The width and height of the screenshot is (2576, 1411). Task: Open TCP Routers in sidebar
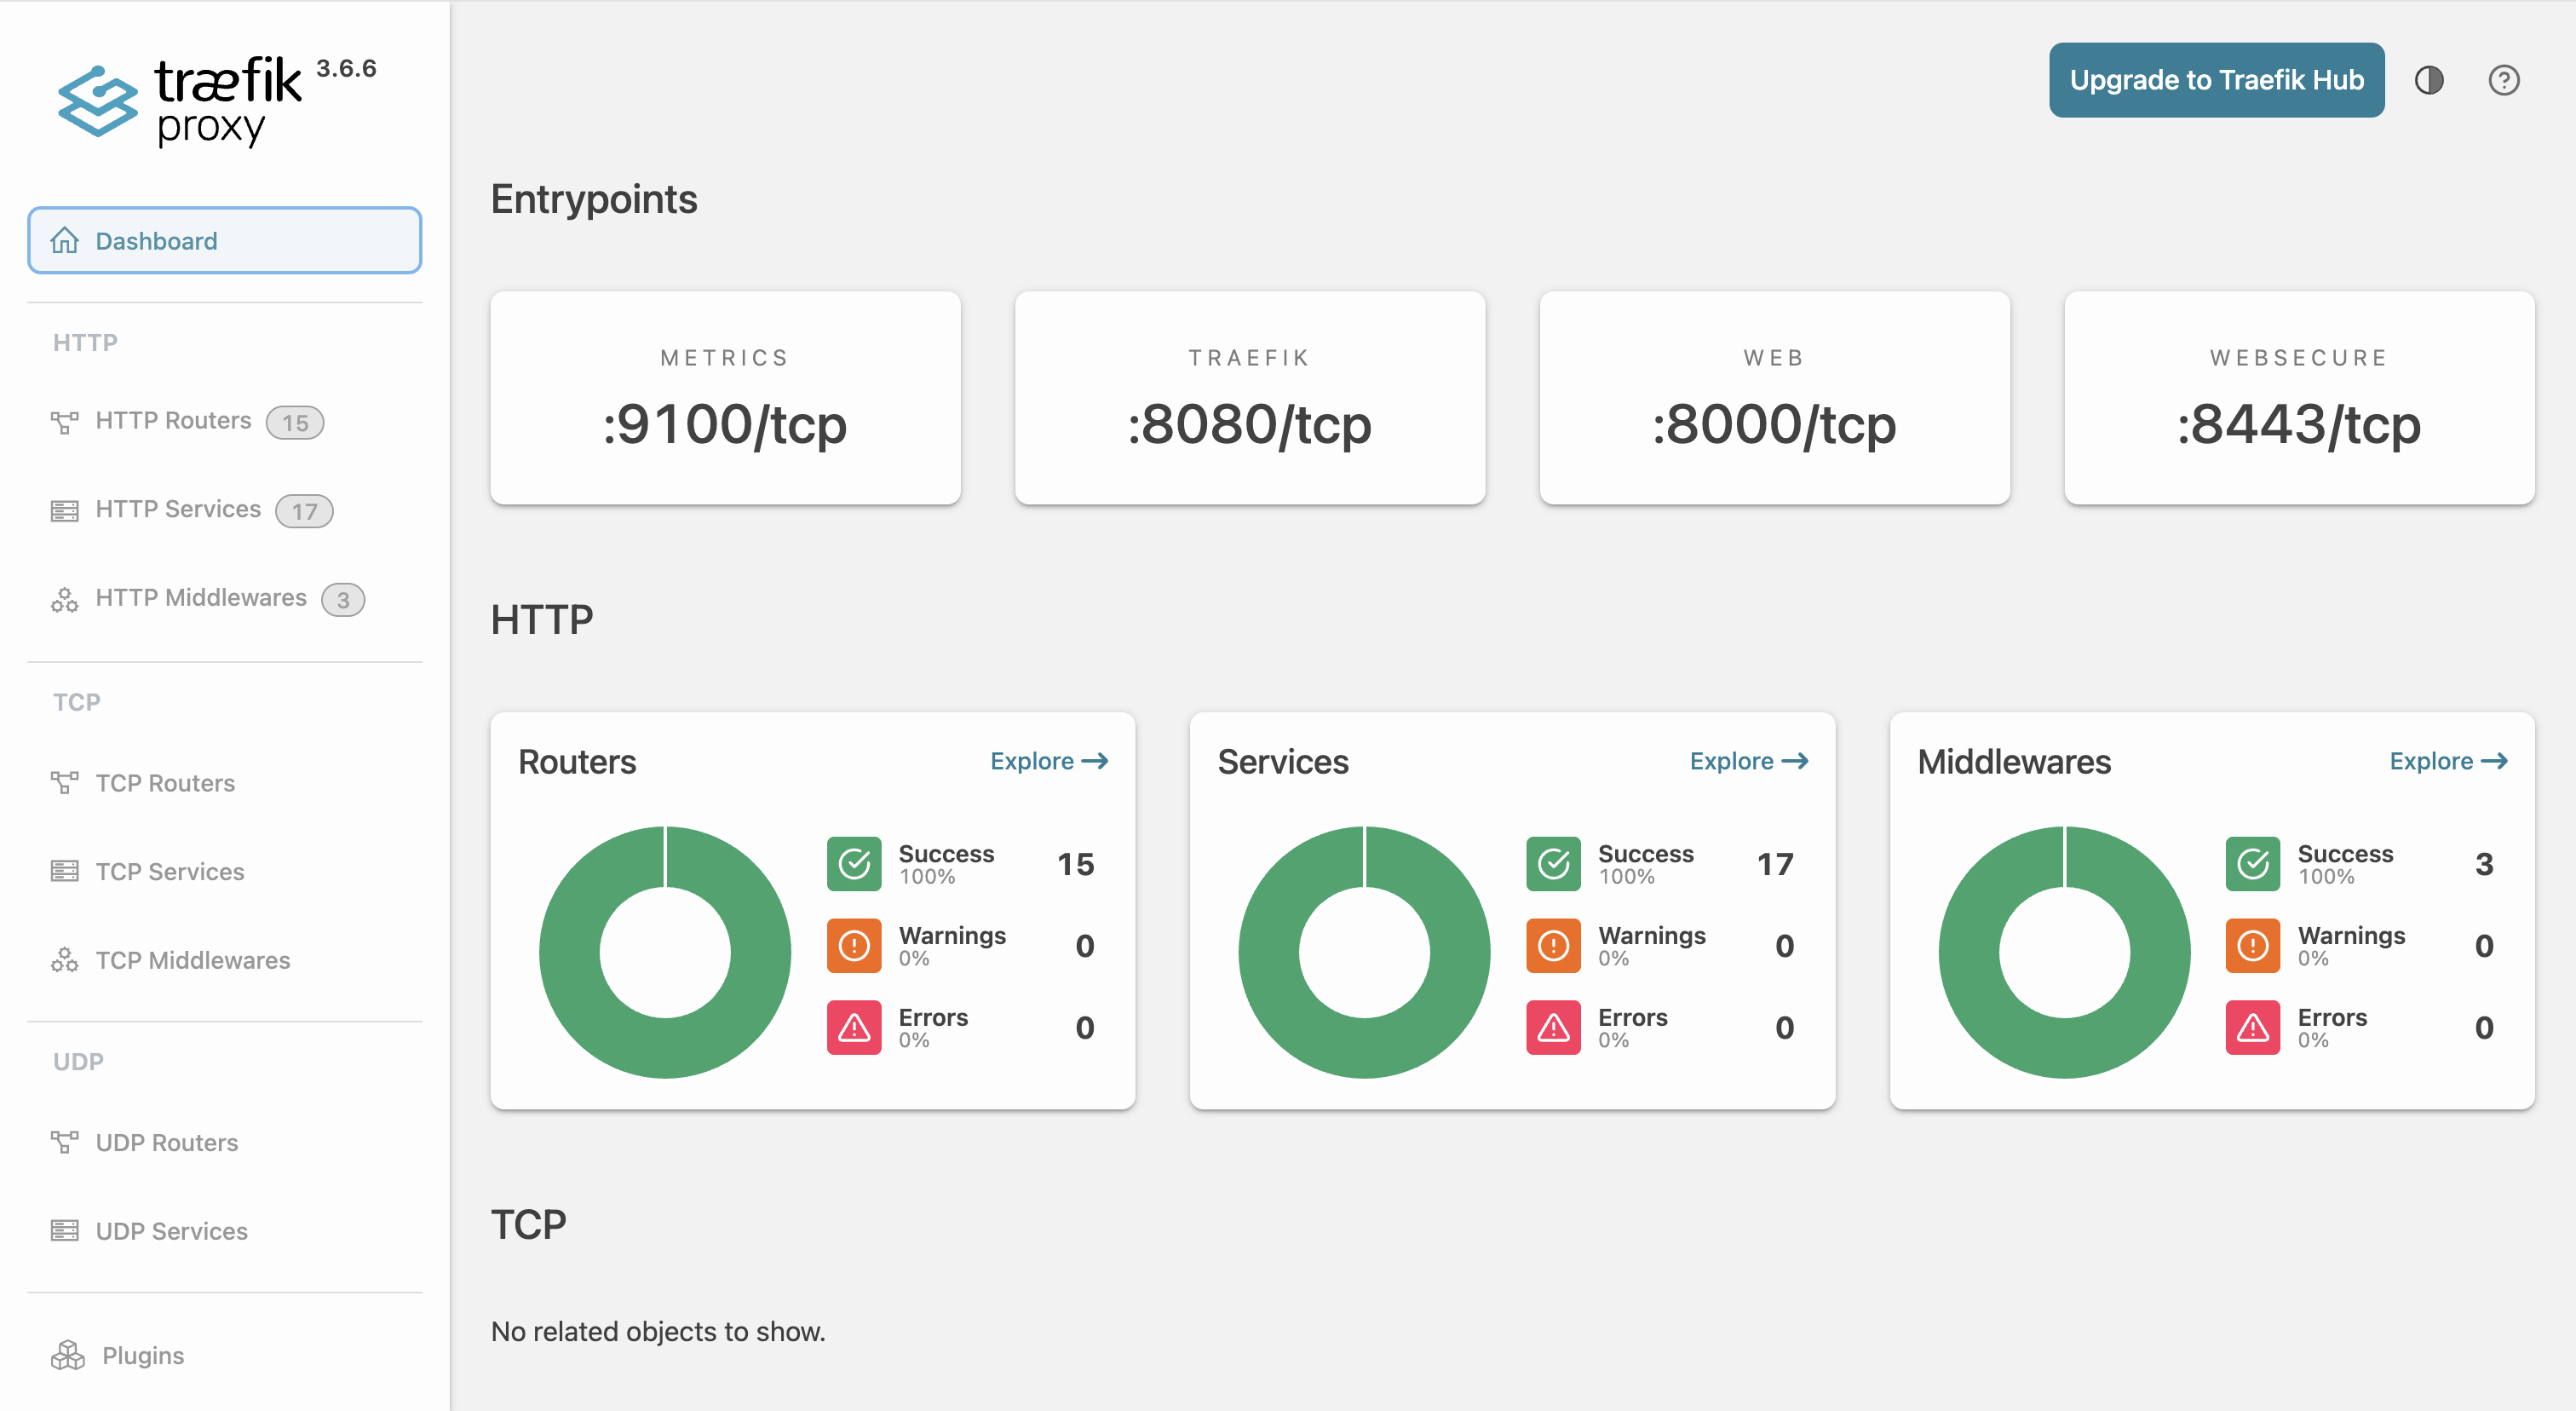click(165, 783)
